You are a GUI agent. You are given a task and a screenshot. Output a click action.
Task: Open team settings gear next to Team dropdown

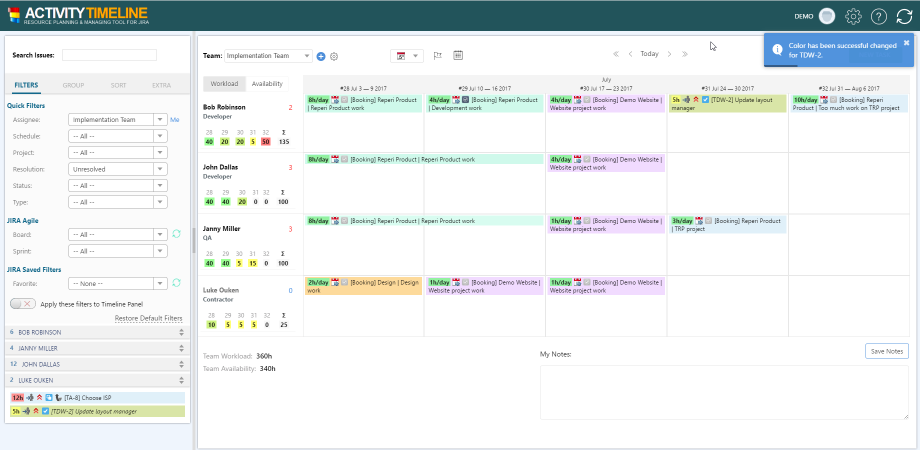(334, 56)
